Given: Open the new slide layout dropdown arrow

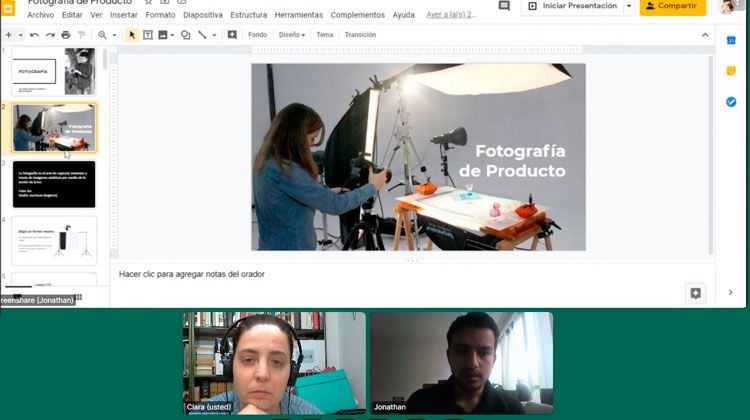Looking at the screenshot, I should [x=20, y=35].
